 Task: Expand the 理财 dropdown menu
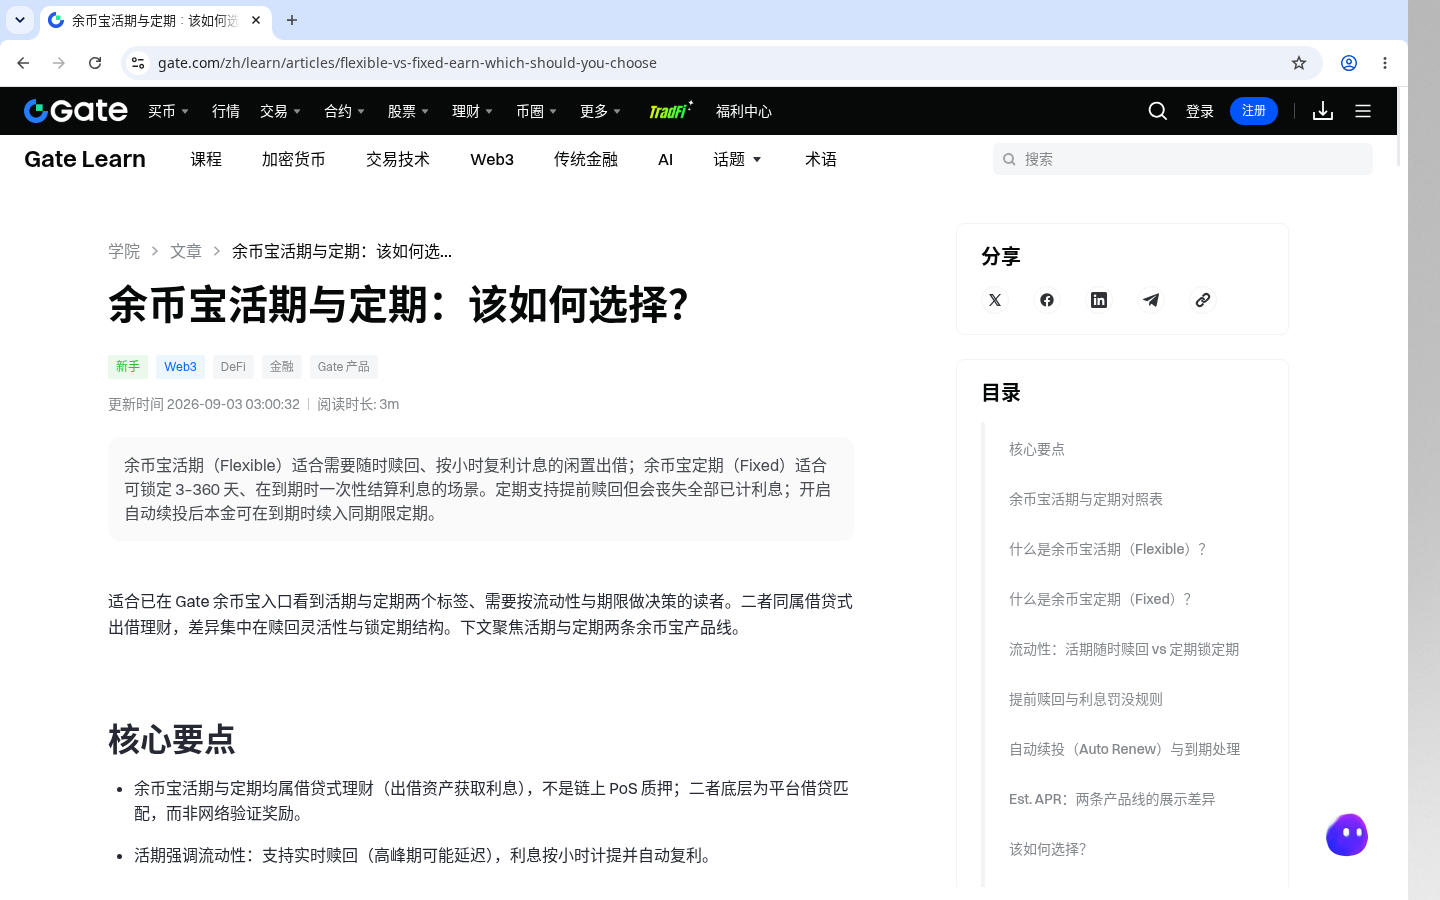point(473,111)
